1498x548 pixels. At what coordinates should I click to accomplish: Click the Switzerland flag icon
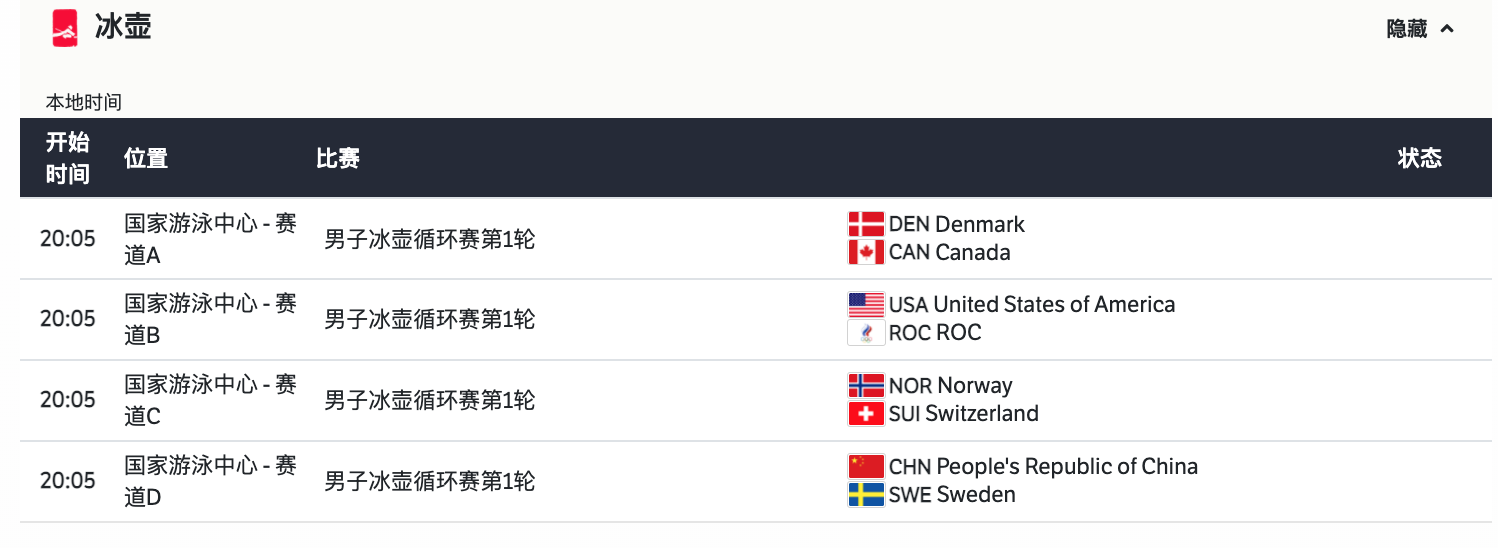coord(866,413)
